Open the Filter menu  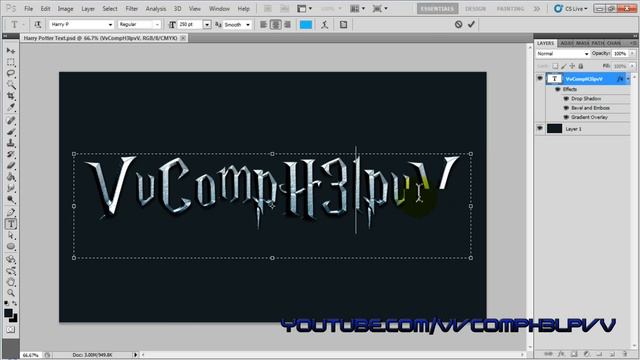[x=131, y=9]
